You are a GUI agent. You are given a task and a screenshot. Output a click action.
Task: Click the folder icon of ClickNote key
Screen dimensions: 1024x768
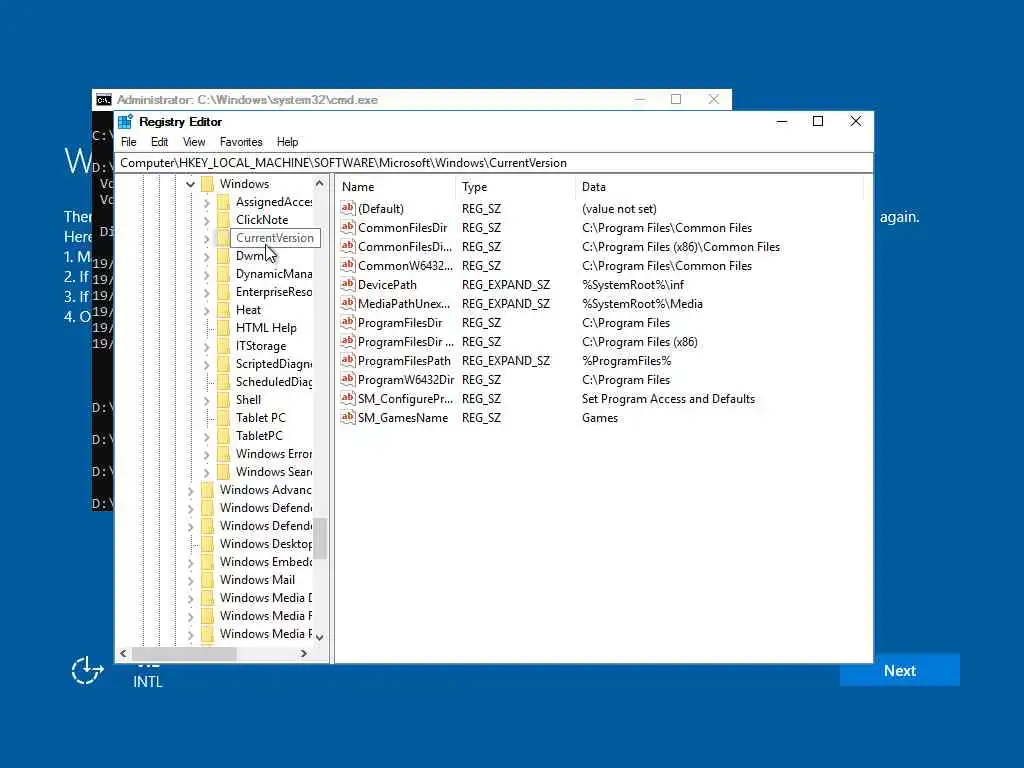(x=223, y=220)
